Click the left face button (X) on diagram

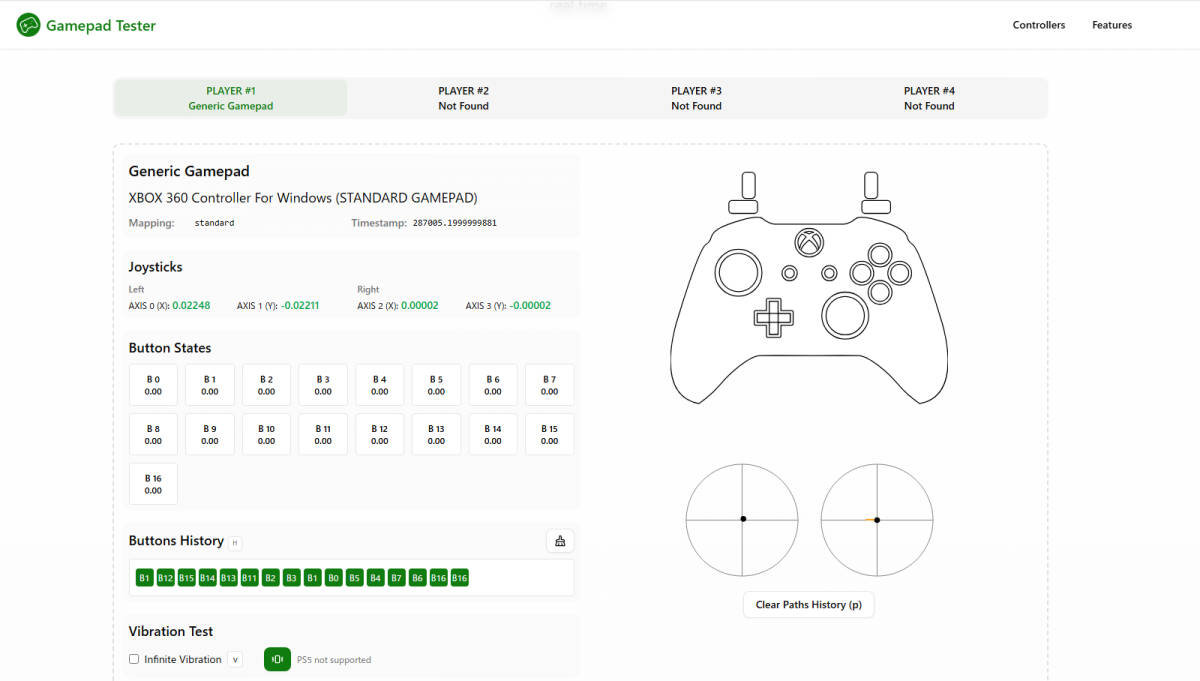861,273
